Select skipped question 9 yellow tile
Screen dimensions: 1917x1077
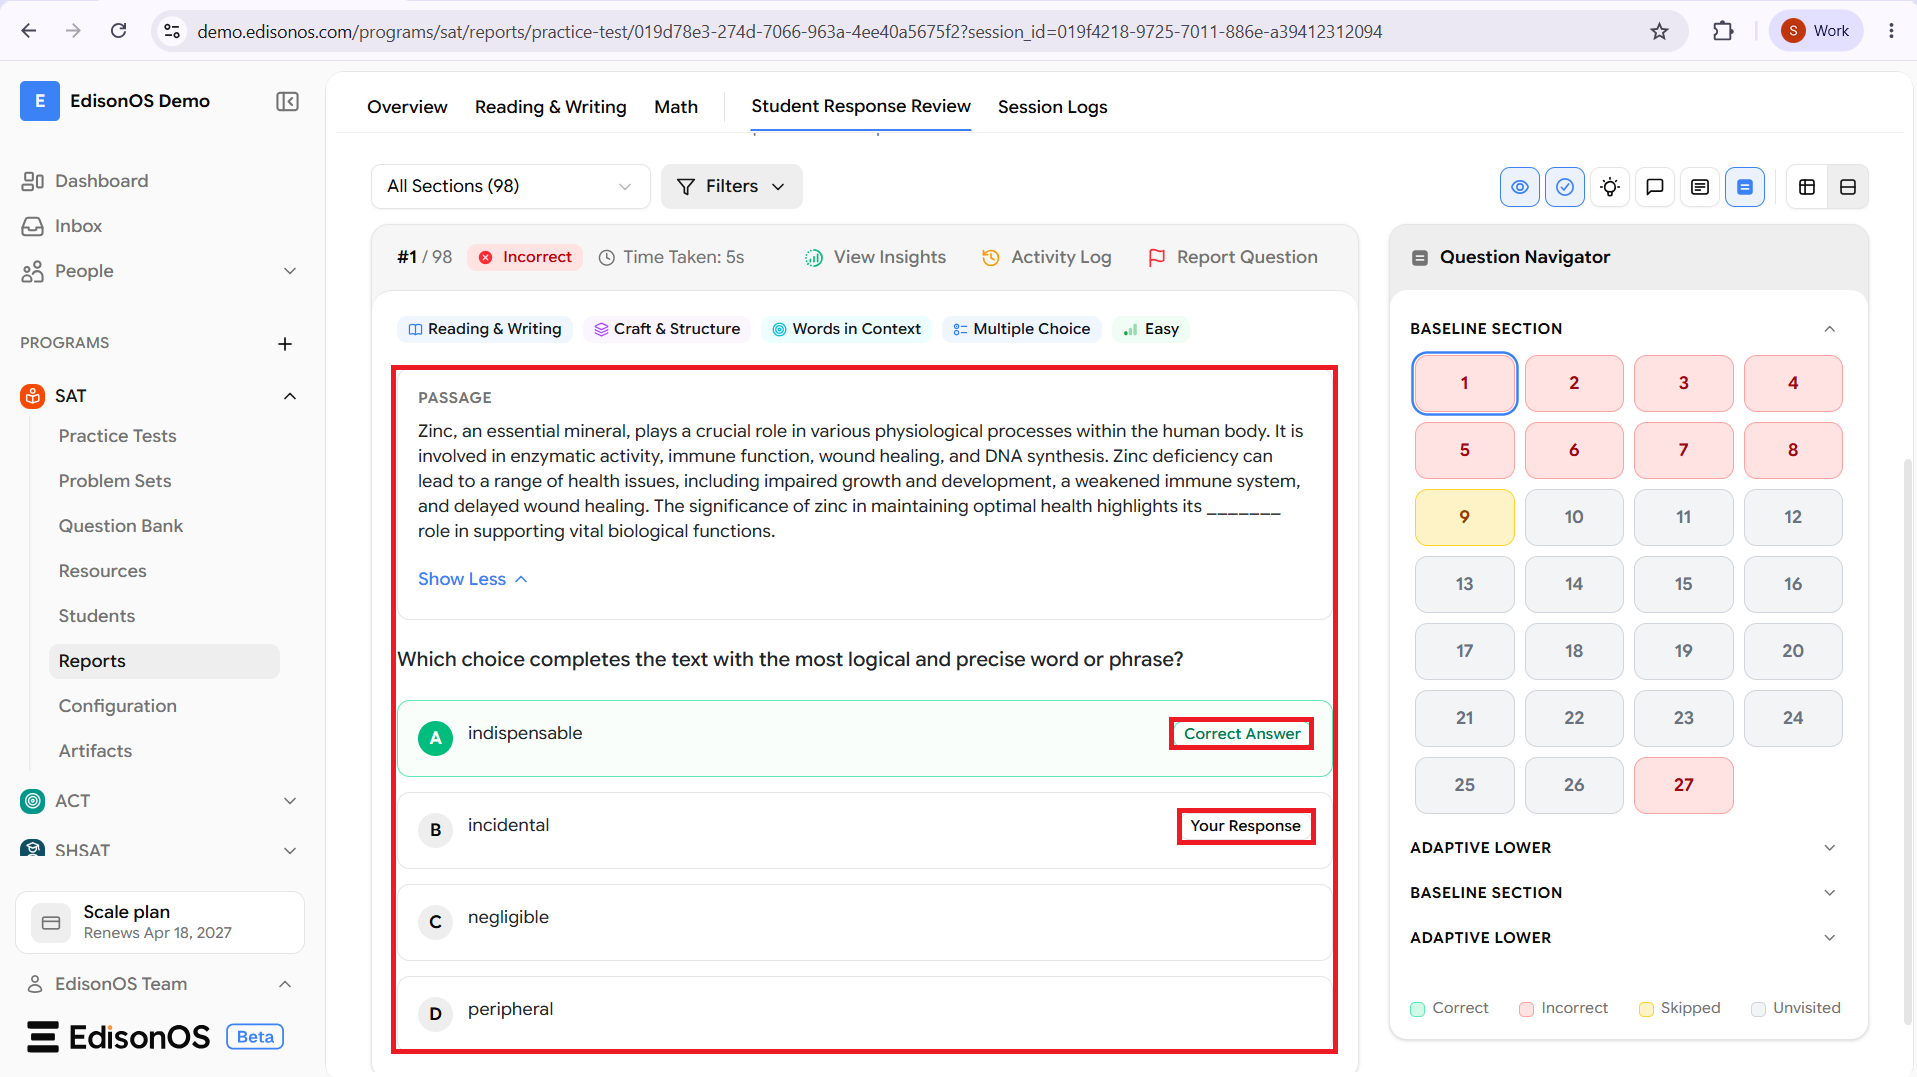pos(1464,517)
